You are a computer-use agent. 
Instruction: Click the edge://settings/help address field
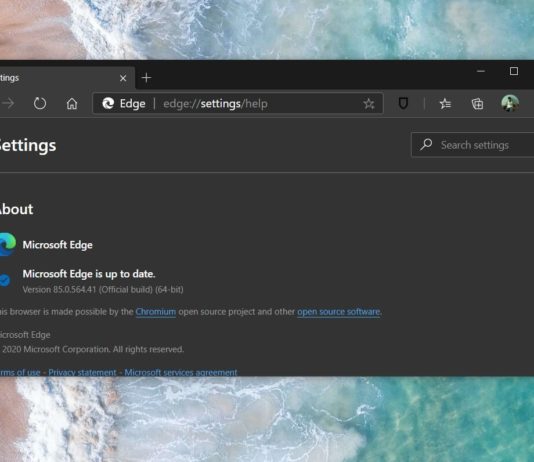pos(238,103)
